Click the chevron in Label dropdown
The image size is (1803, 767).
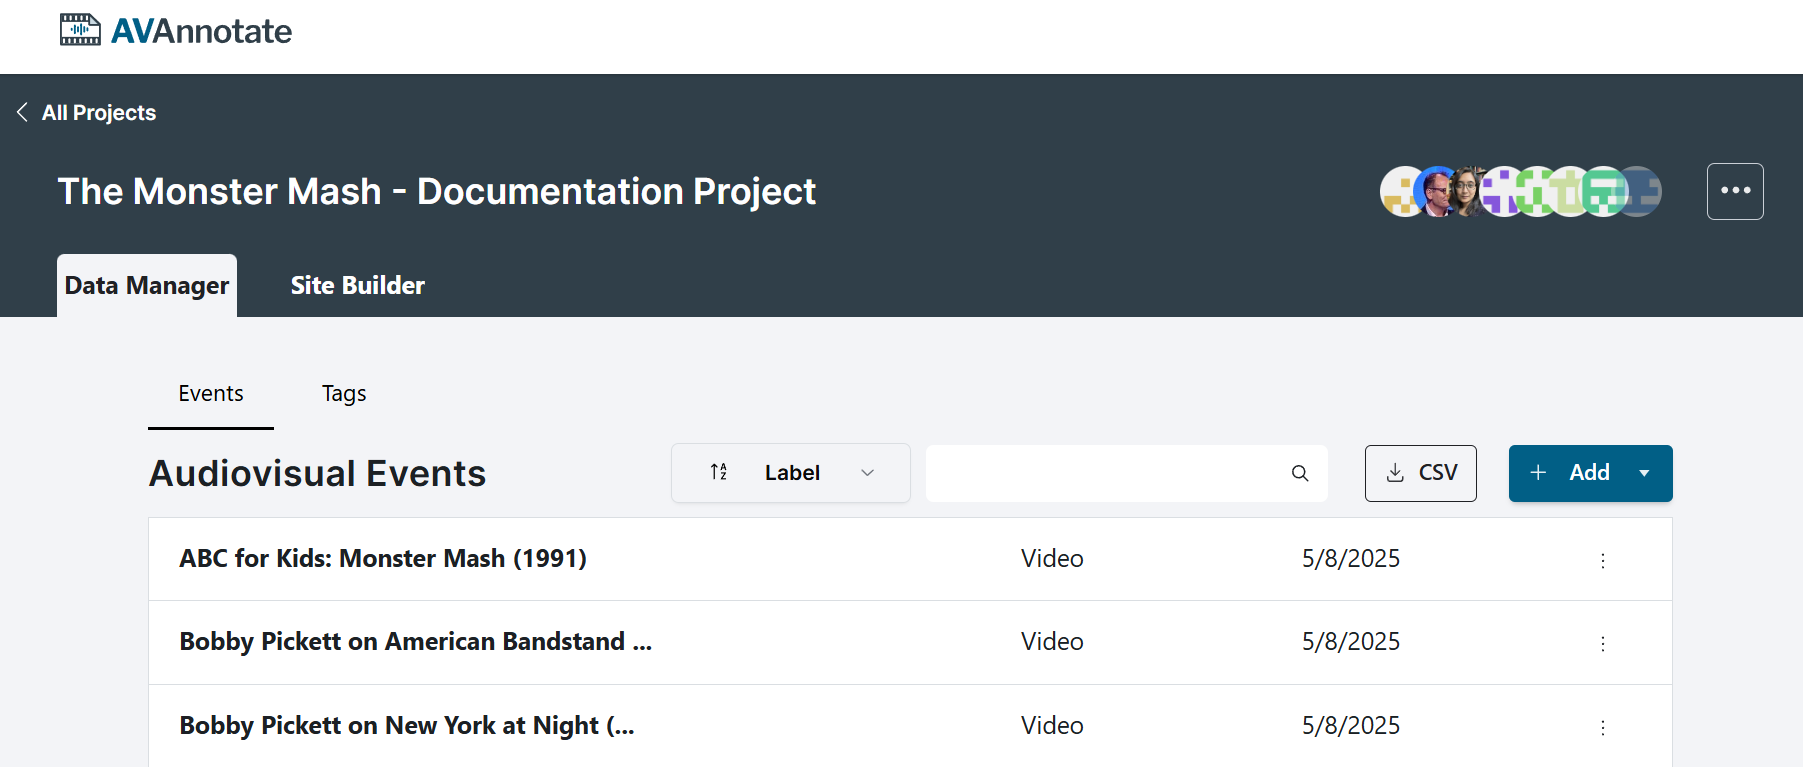pyautogui.click(x=867, y=473)
